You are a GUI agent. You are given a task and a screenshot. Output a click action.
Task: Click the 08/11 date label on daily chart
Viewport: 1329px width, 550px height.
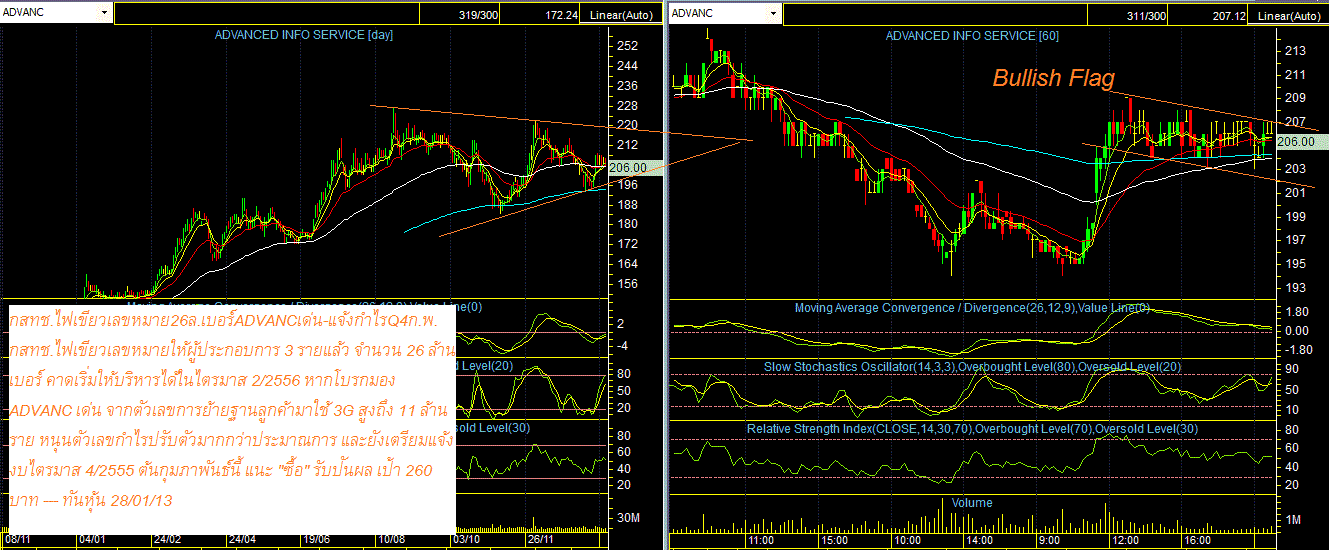[x=18, y=540]
